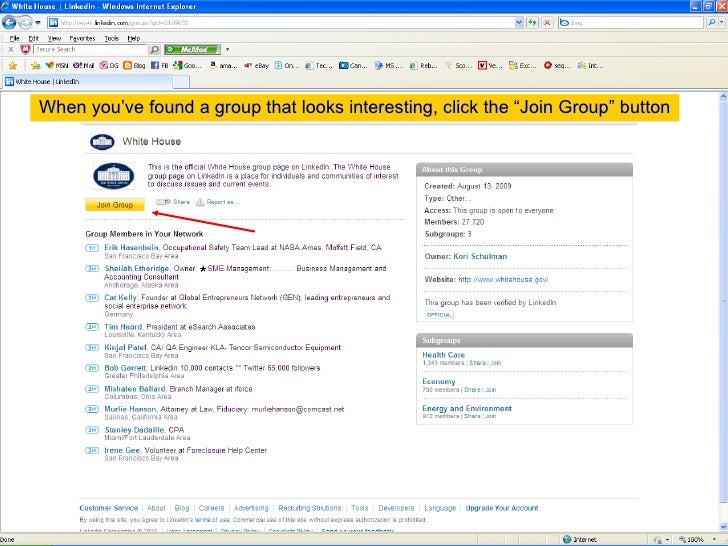Open the File menu

coord(14,39)
